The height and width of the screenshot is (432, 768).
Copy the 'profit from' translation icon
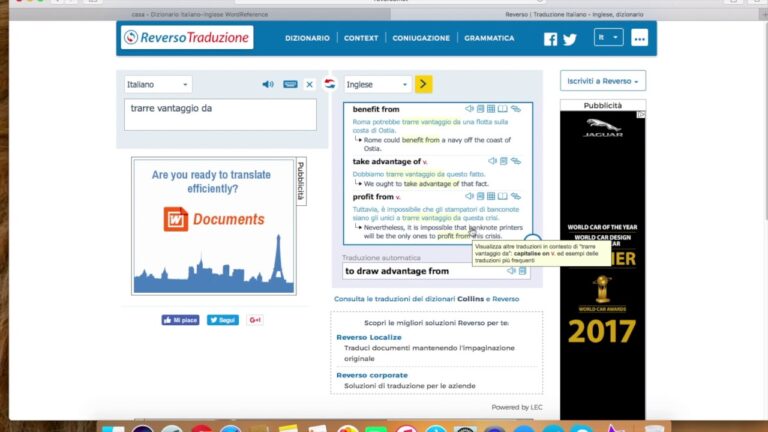coord(480,196)
